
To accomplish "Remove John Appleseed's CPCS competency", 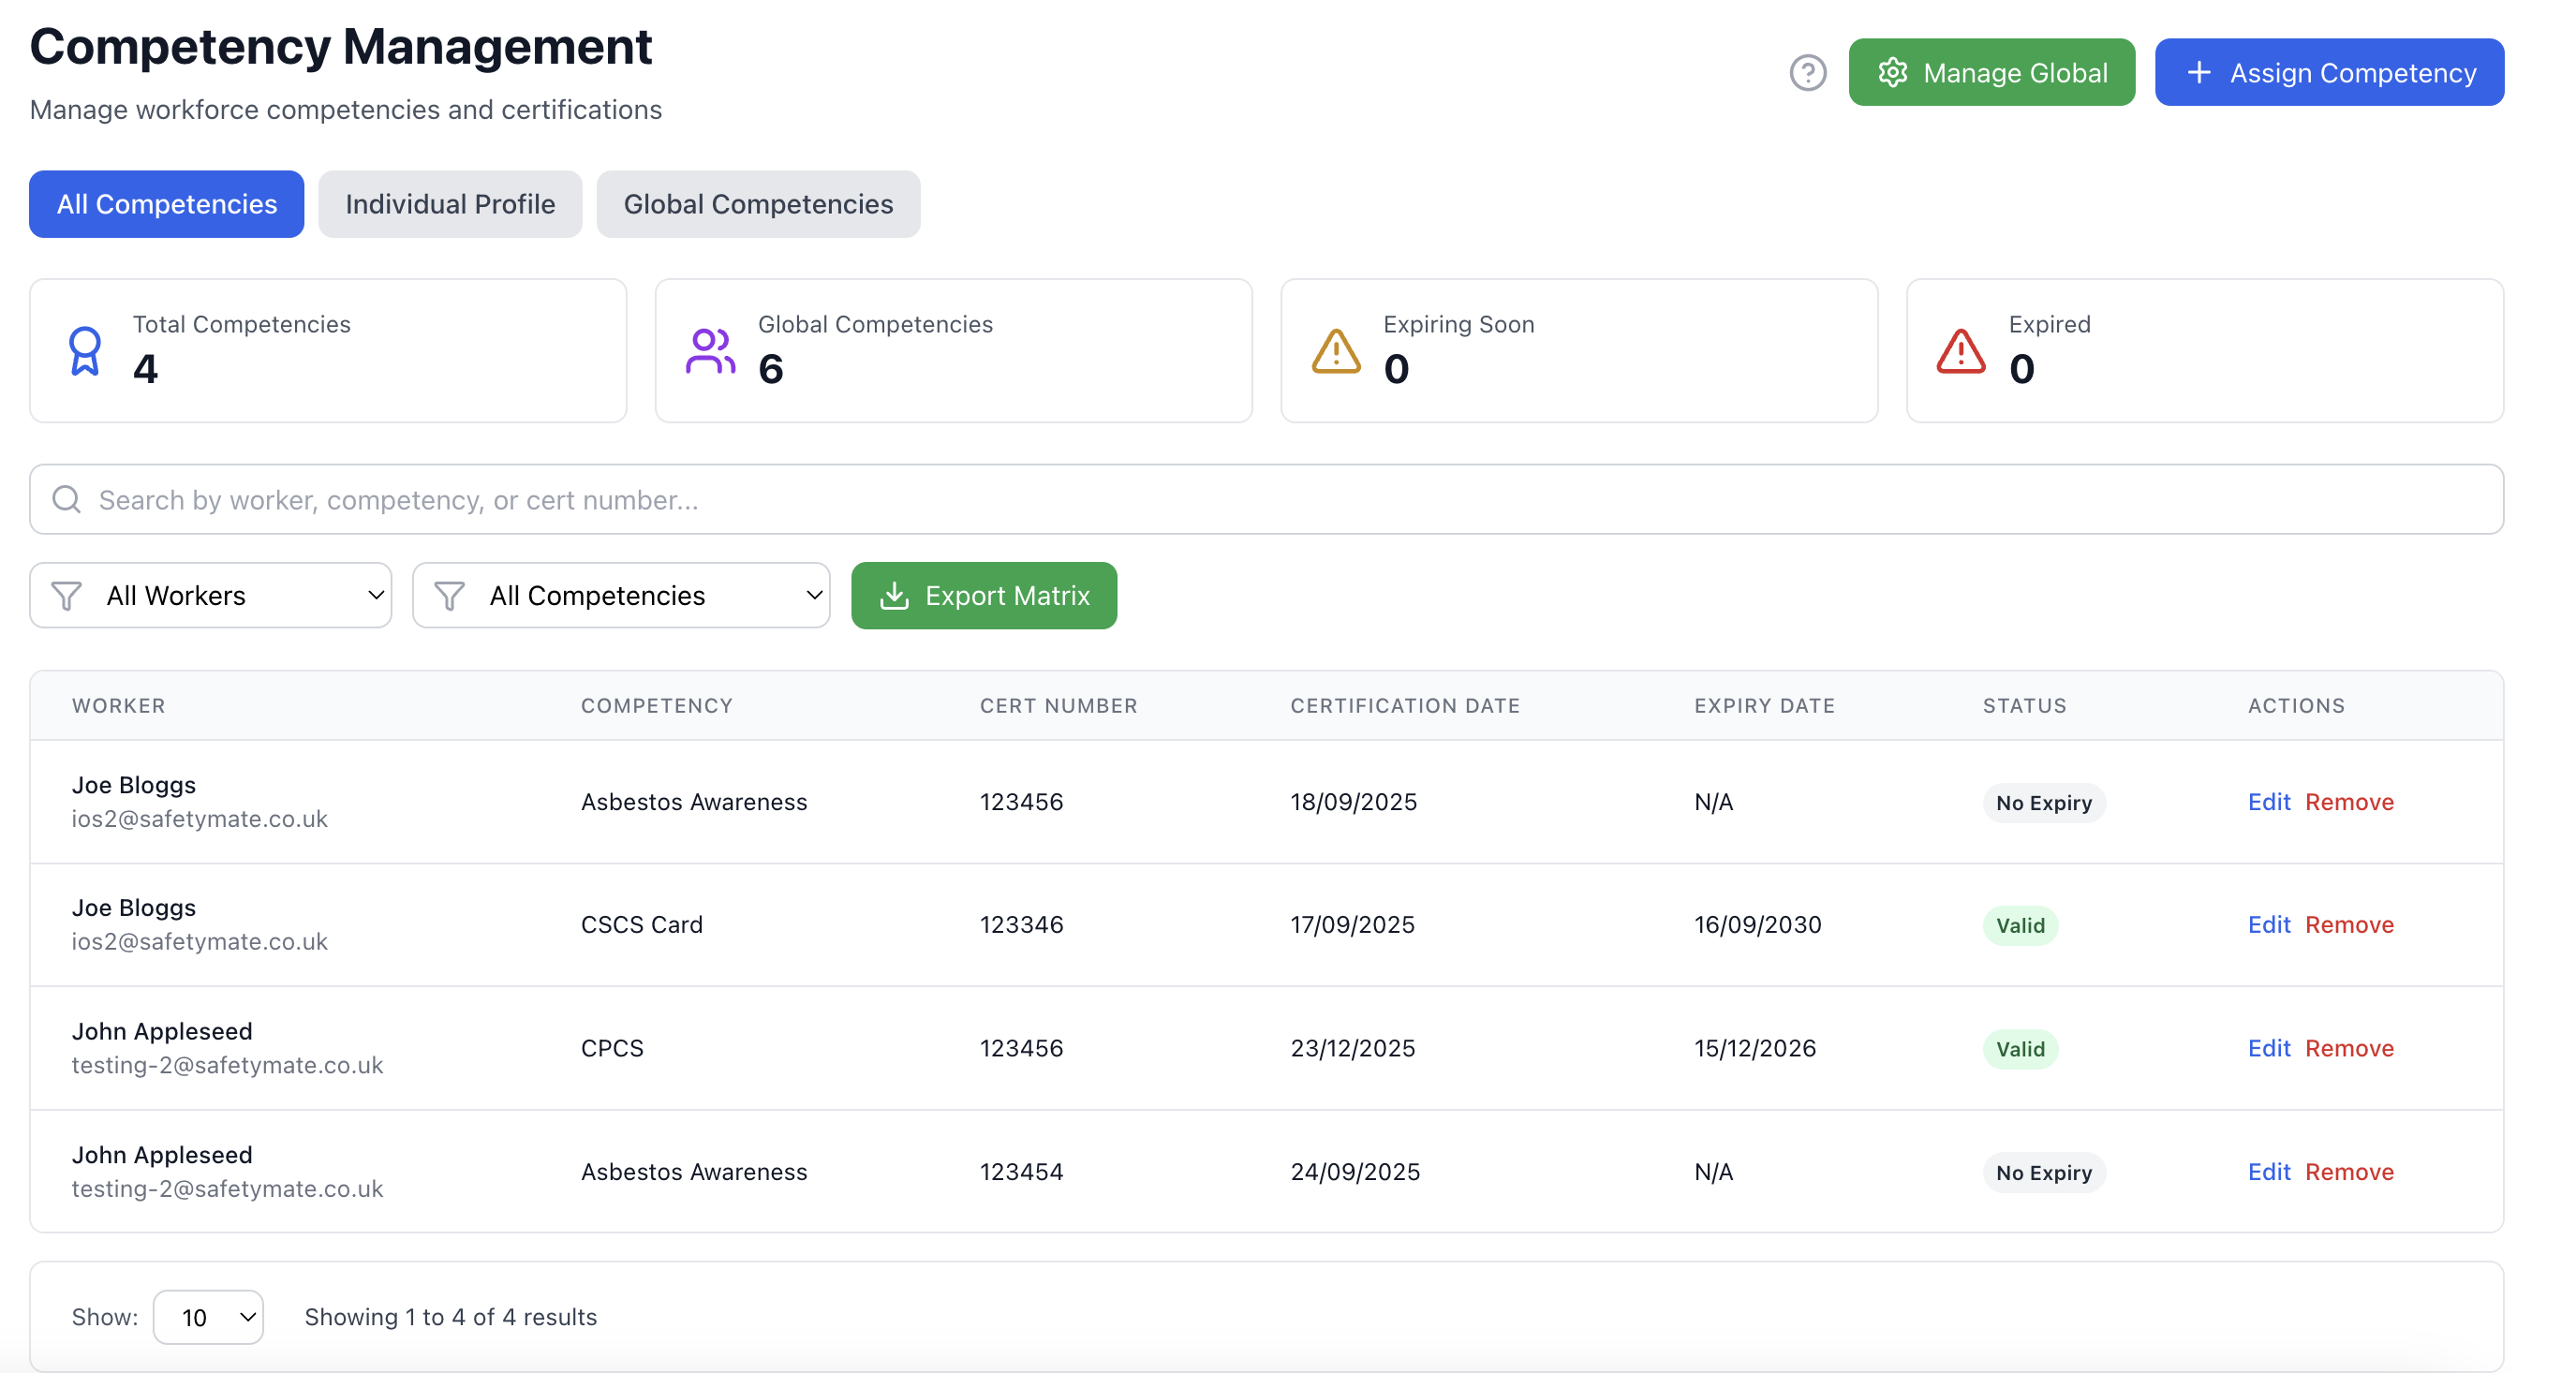I will click(x=2349, y=1048).
